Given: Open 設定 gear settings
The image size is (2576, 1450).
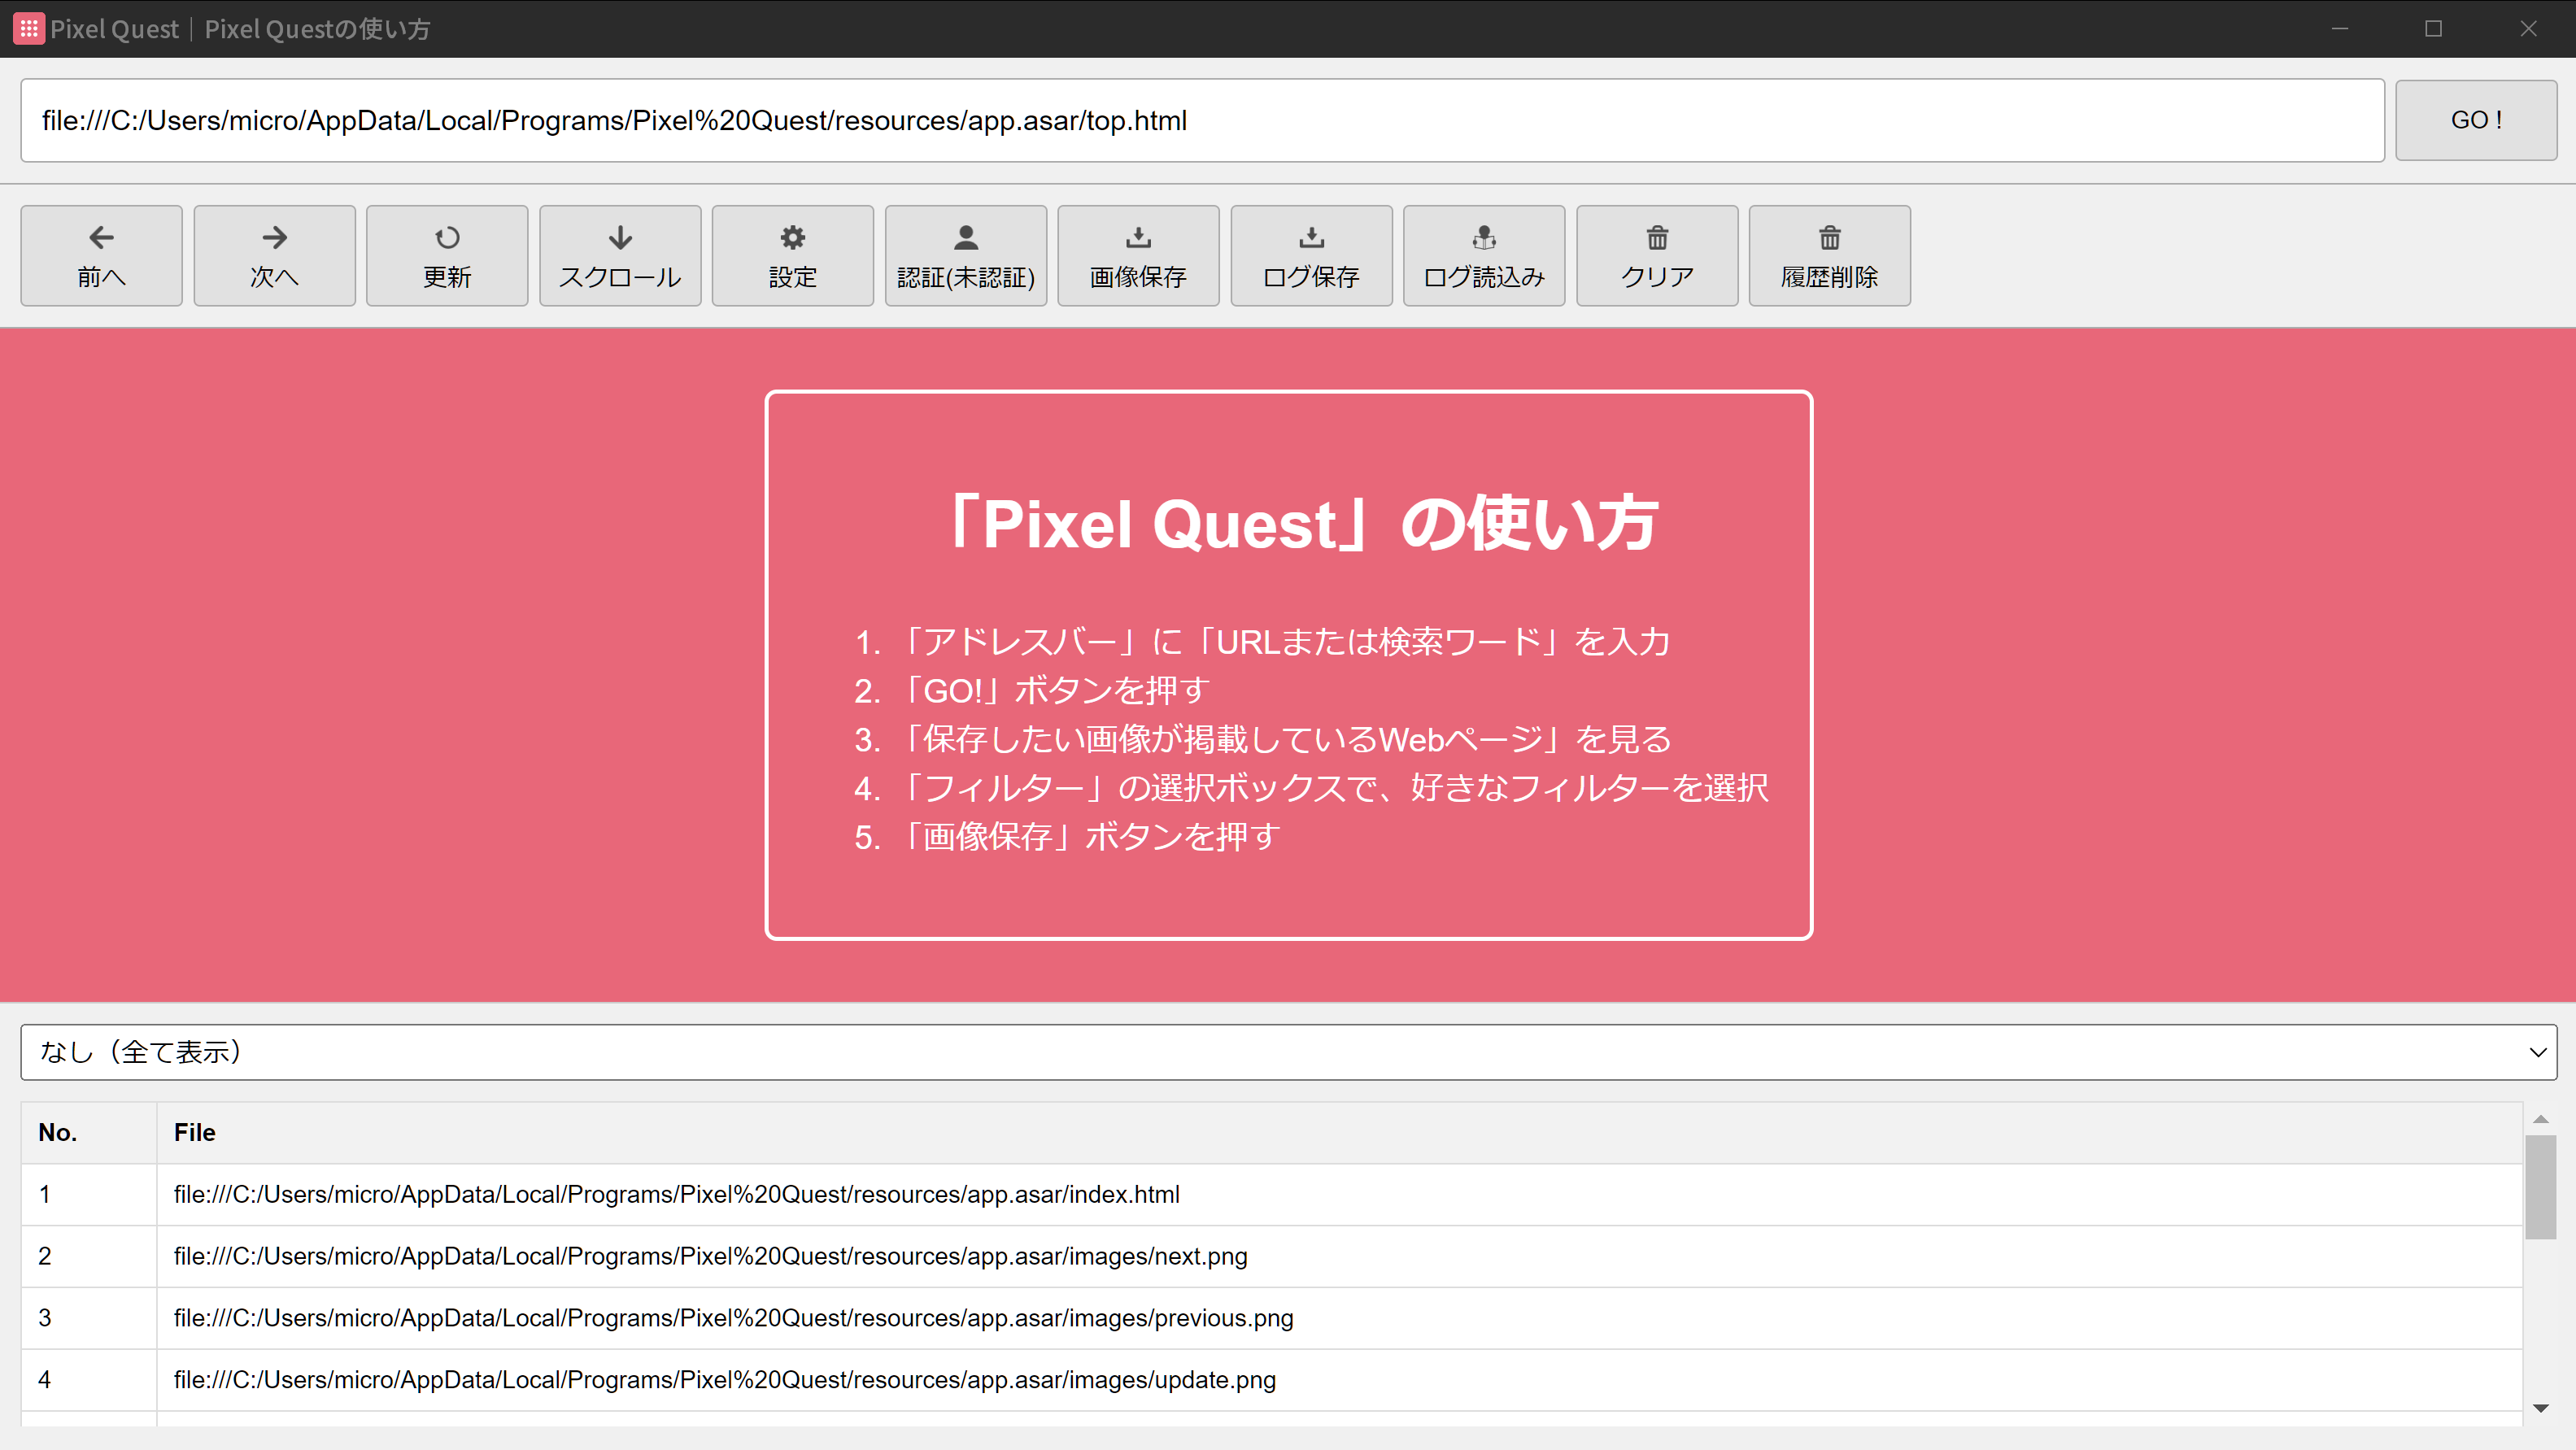Looking at the screenshot, I should [x=793, y=255].
